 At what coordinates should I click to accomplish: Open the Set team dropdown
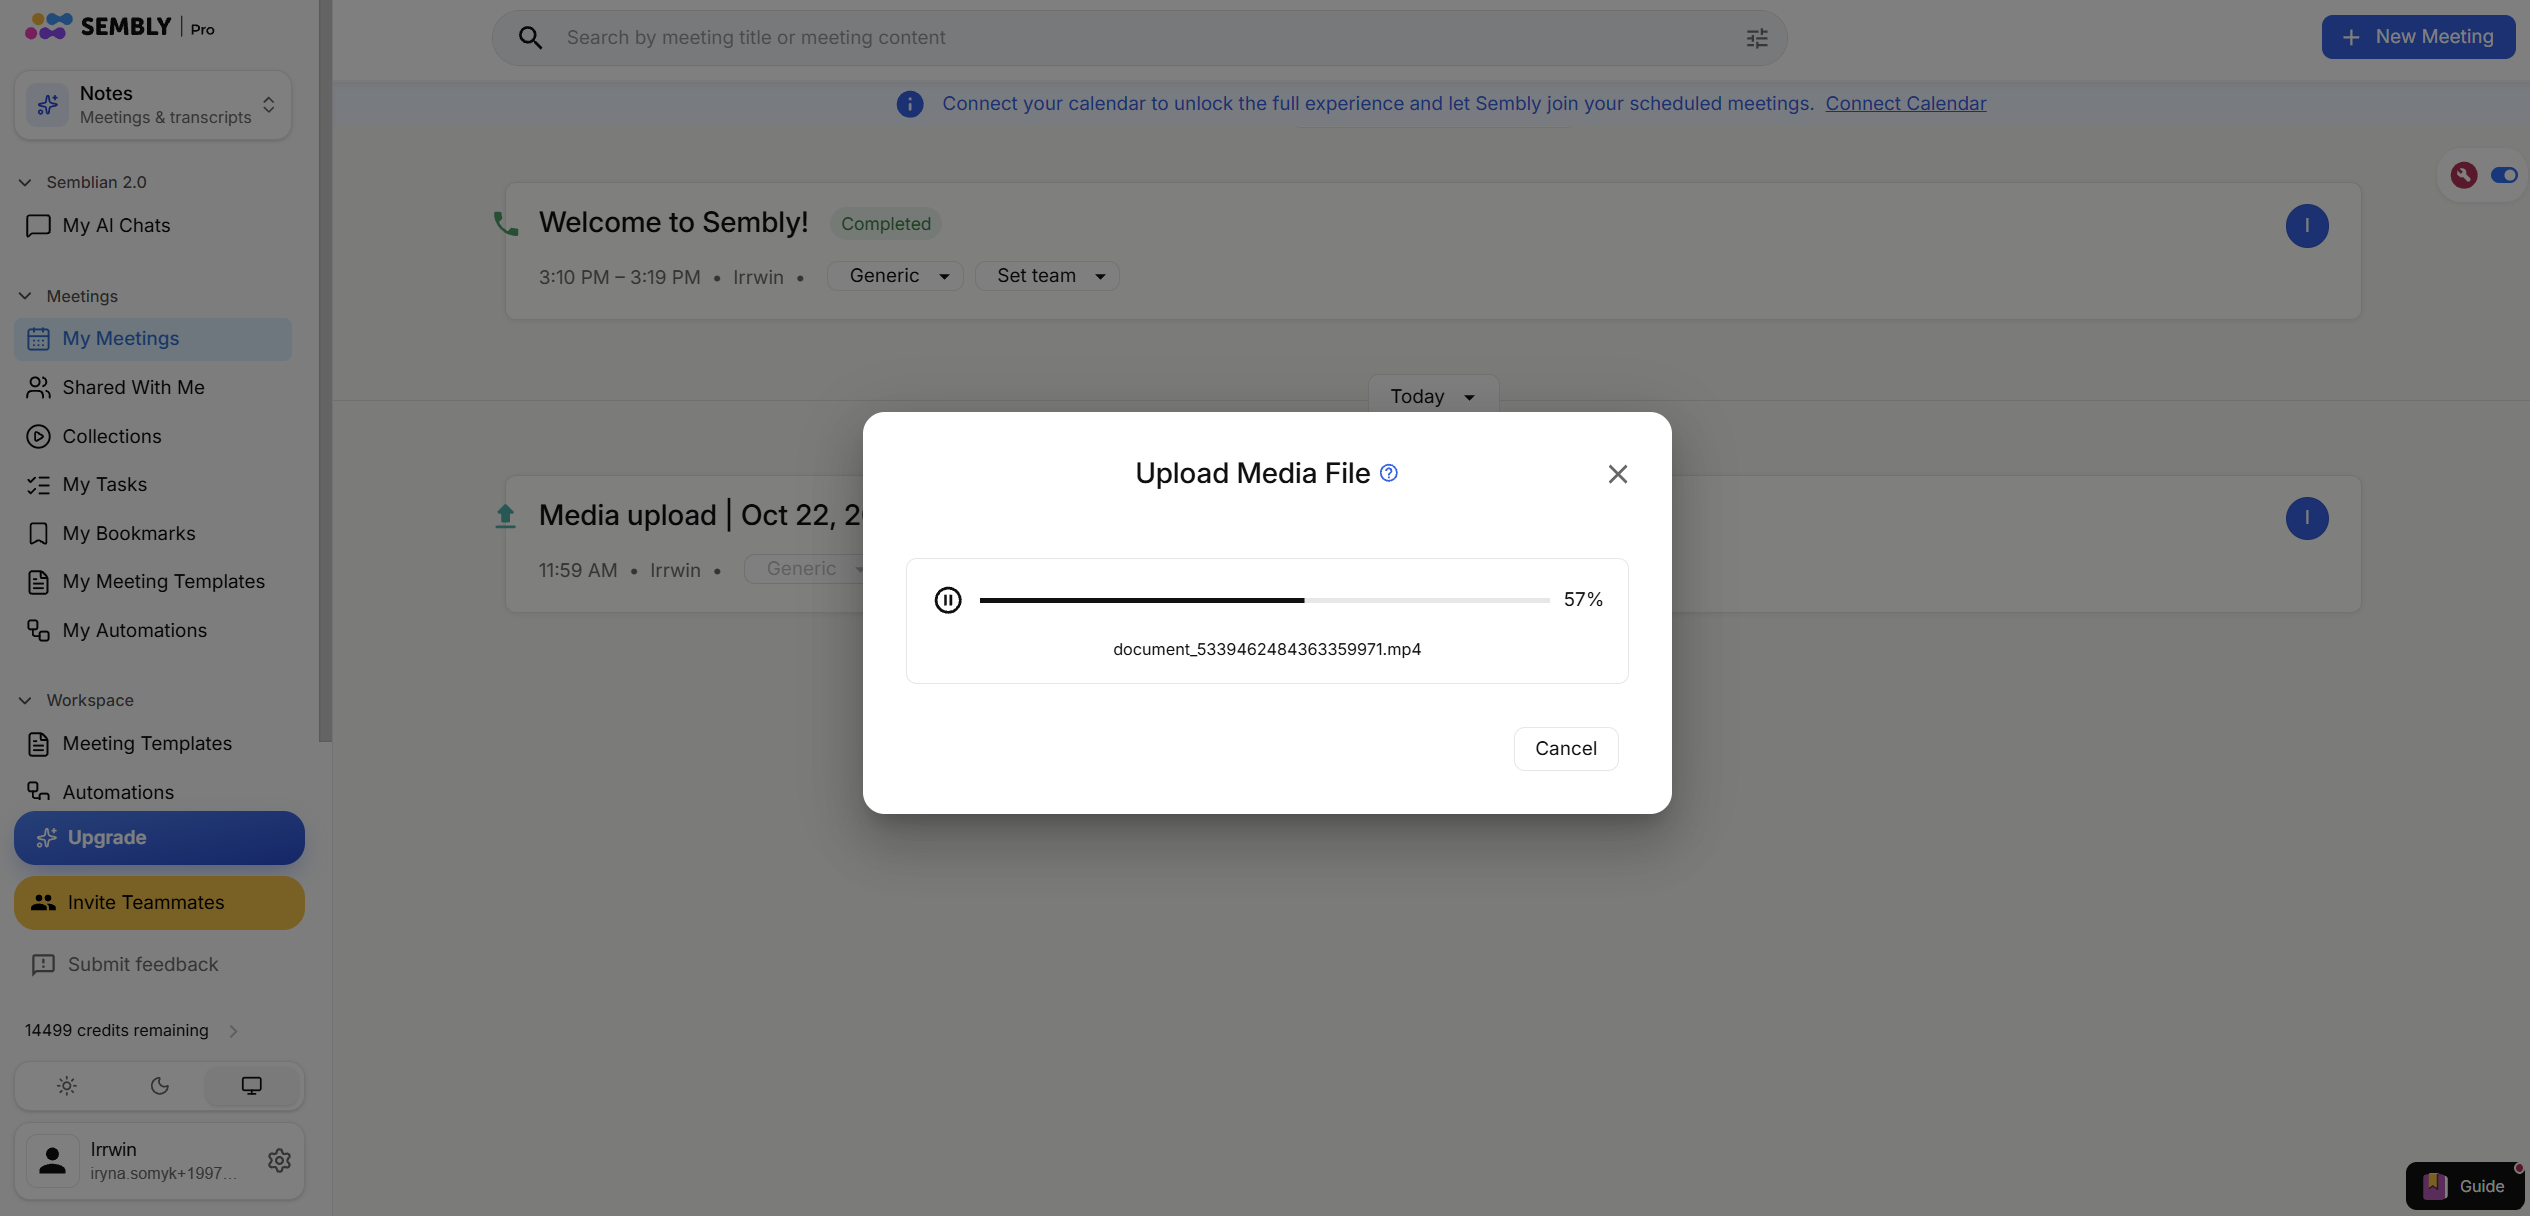(1047, 276)
